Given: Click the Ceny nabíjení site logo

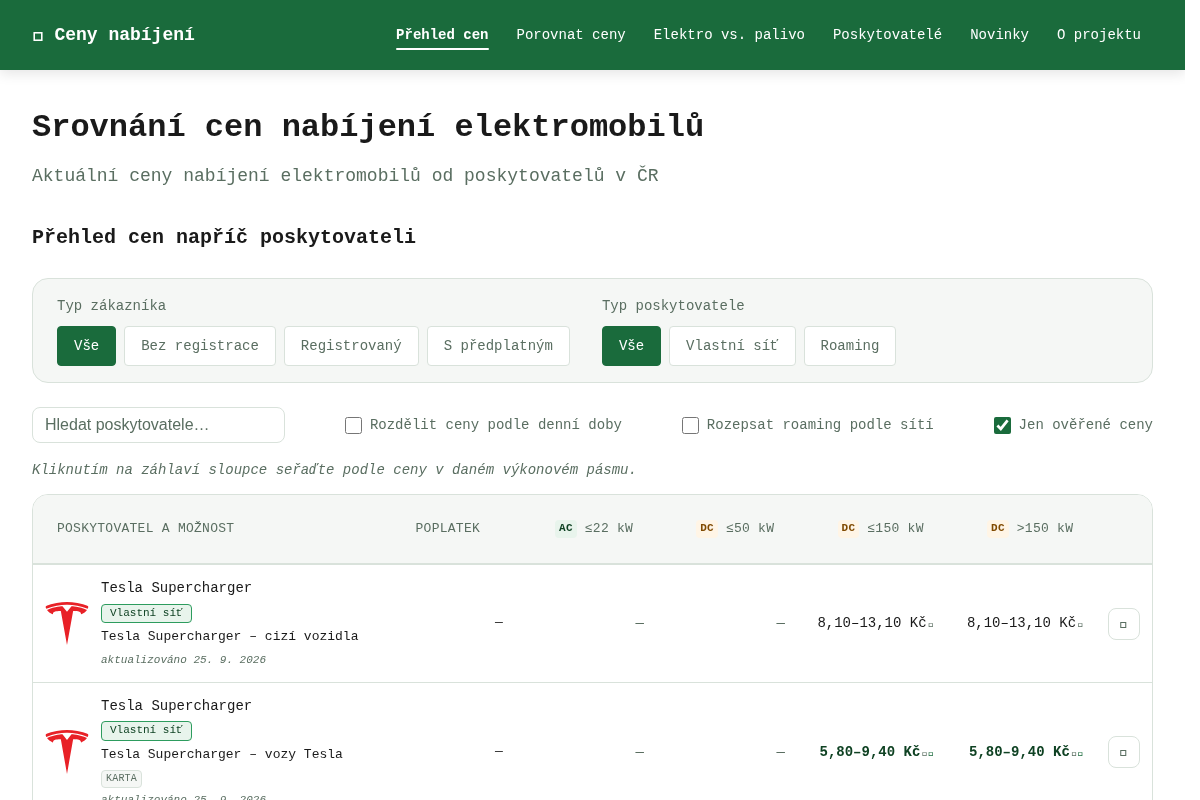Looking at the screenshot, I should pos(113,35).
